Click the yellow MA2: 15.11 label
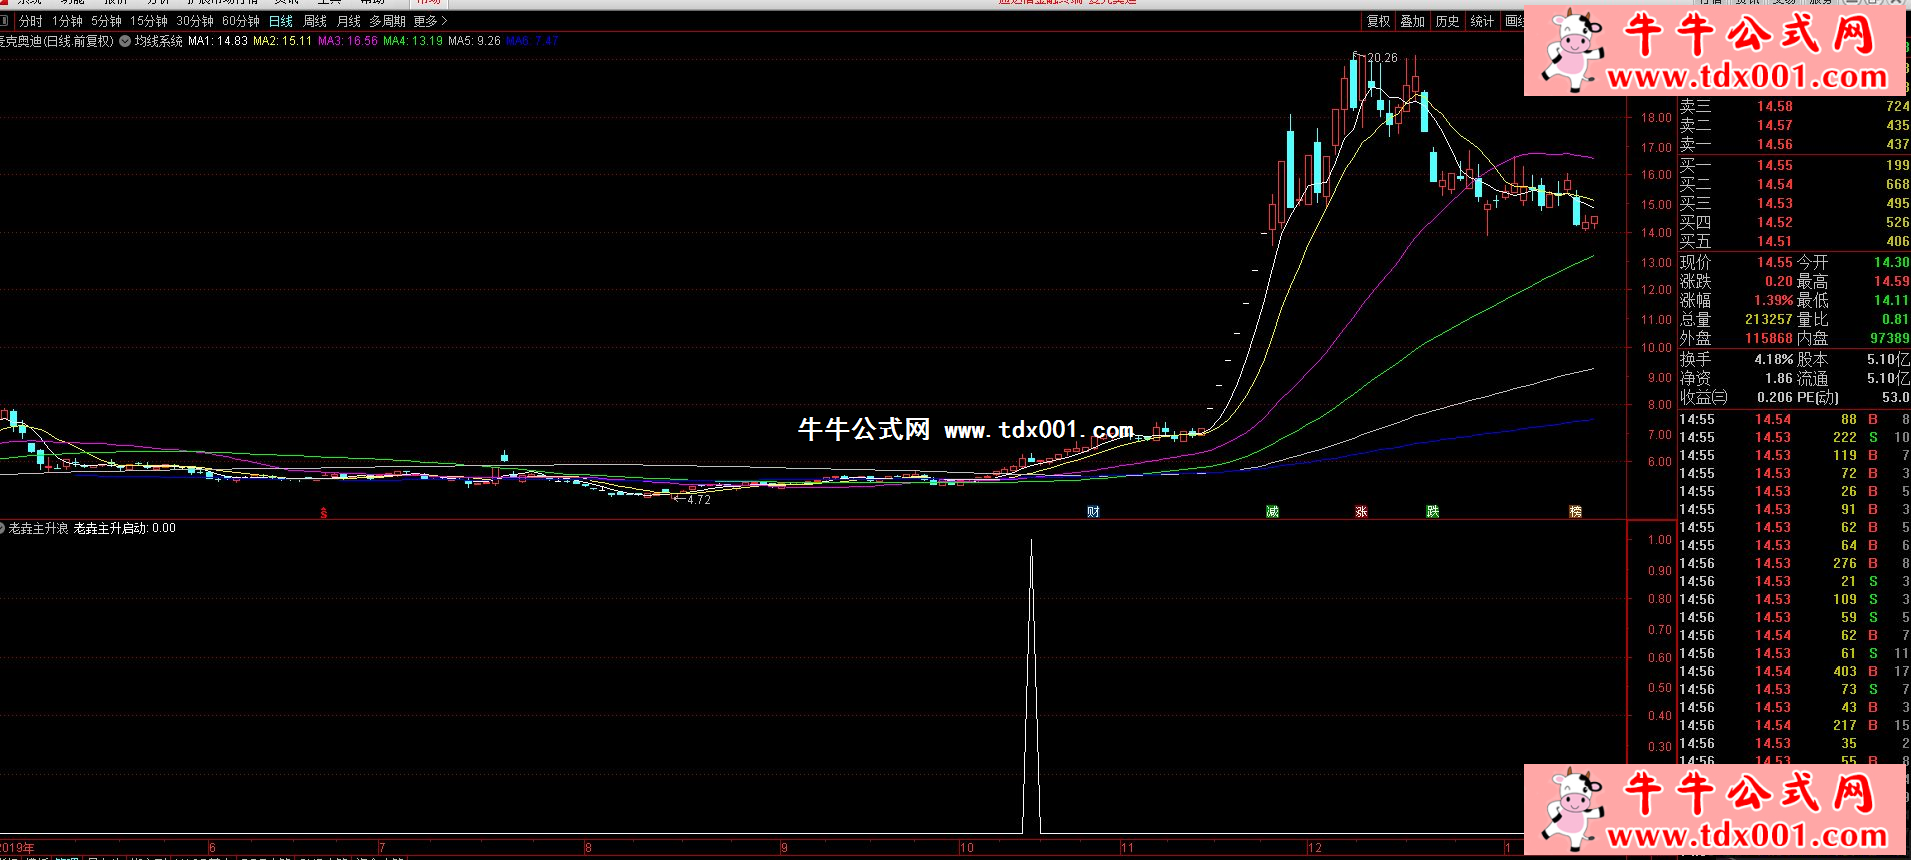The height and width of the screenshot is (860, 1911). click(x=282, y=41)
